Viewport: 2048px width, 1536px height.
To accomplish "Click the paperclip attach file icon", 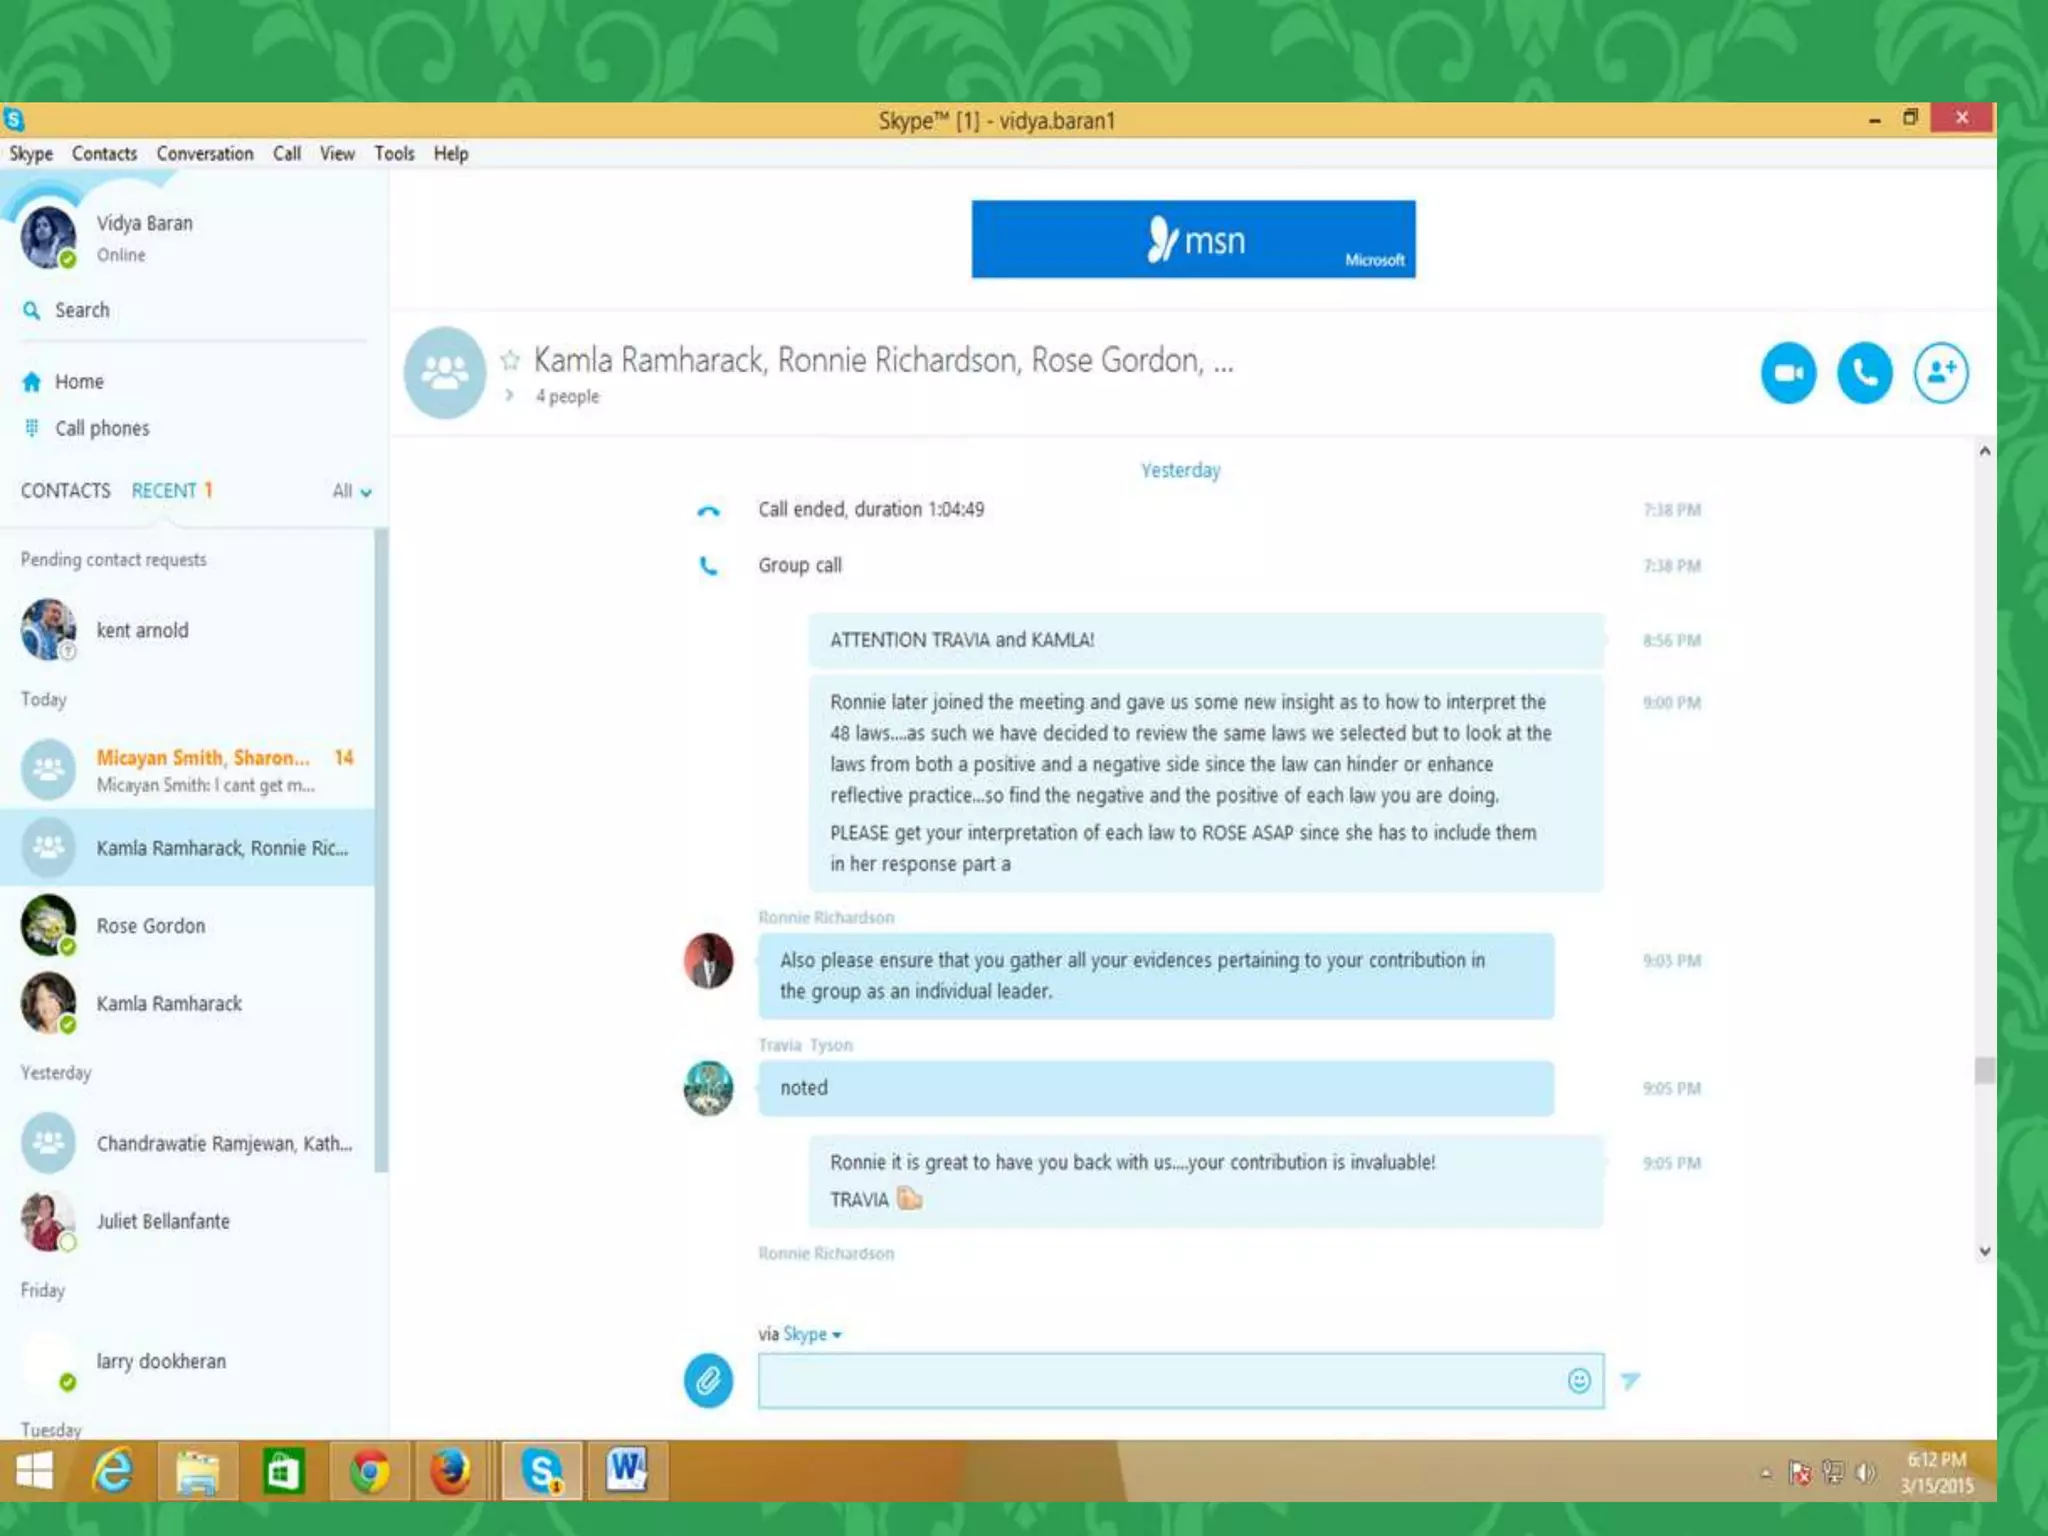I will pos(708,1381).
